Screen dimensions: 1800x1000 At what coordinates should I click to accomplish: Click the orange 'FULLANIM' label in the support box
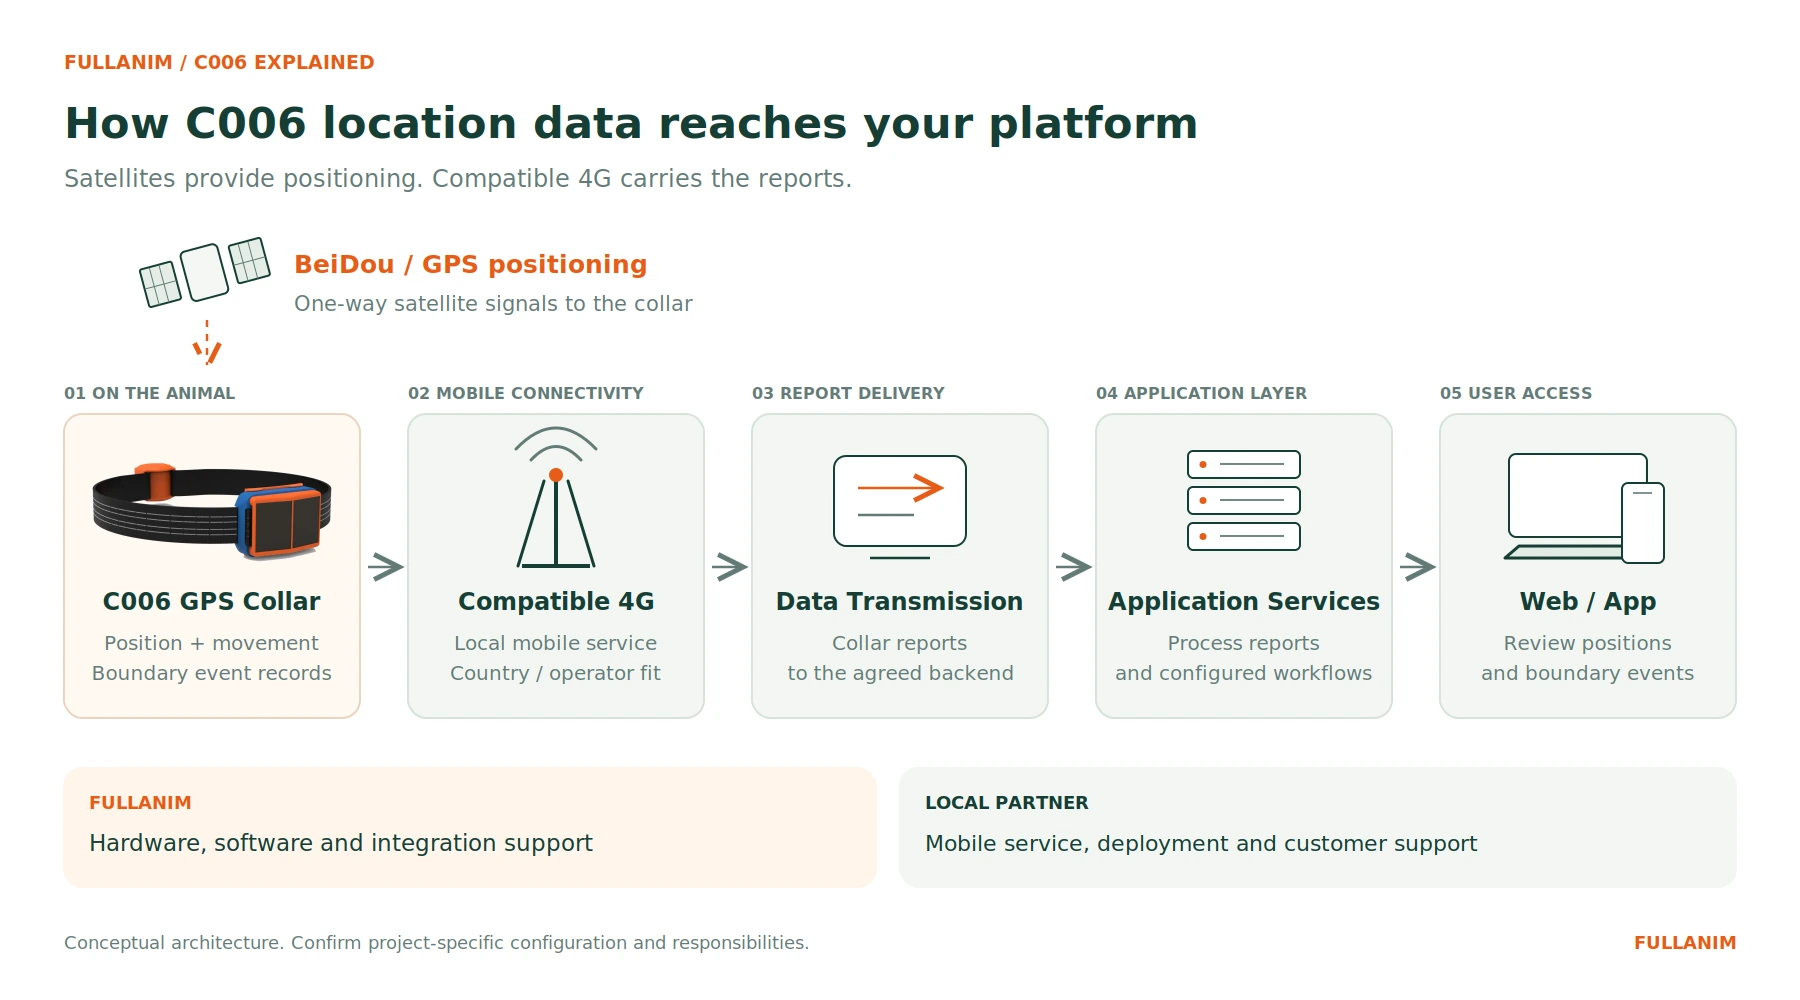point(140,803)
